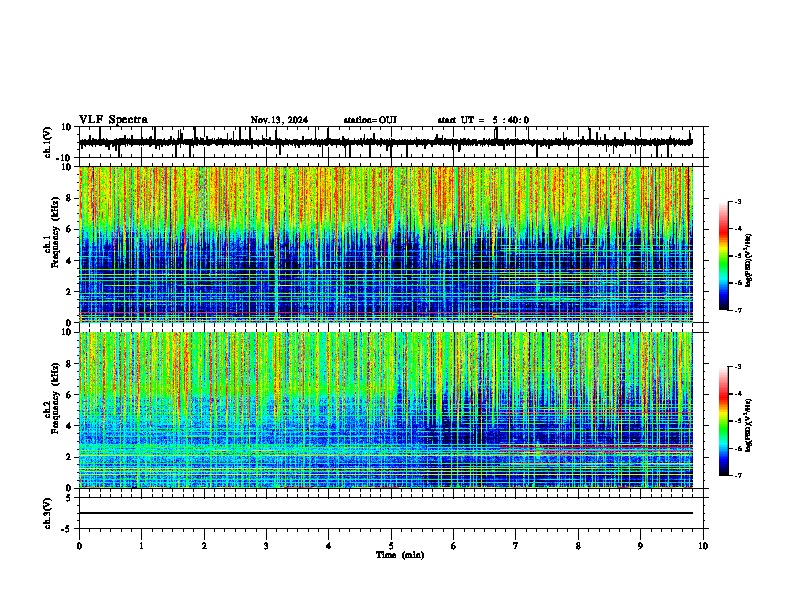Click the "-4" tick on the ch.2 colorbar
792x612 pixels.
point(738,394)
